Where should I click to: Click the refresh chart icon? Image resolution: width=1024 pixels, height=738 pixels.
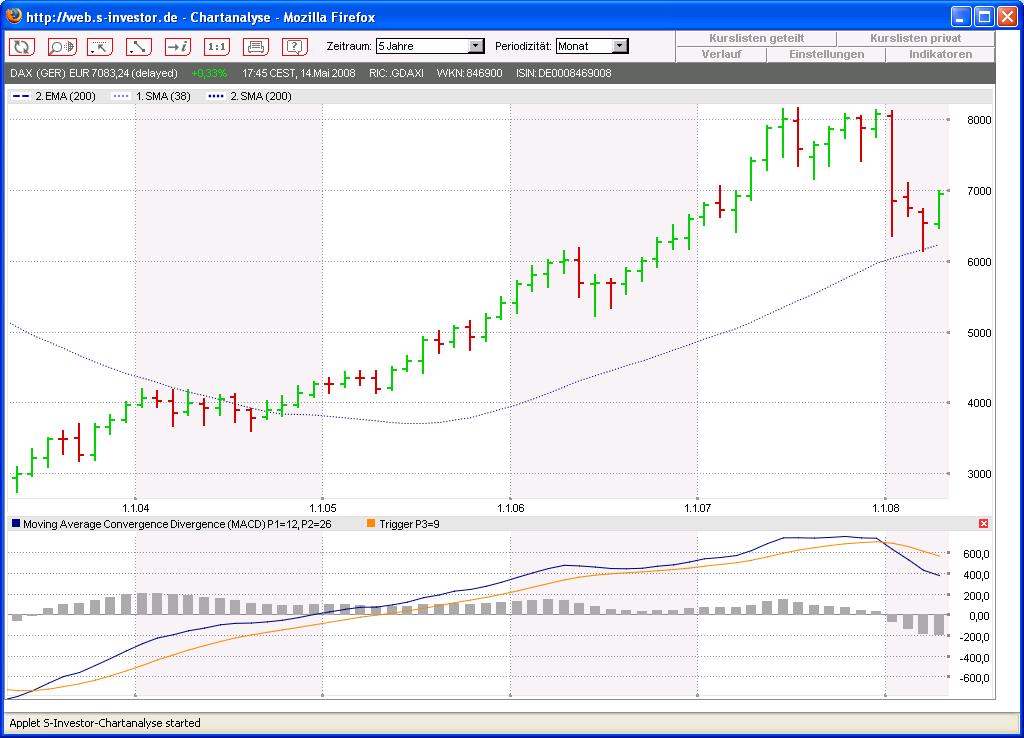(22, 47)
